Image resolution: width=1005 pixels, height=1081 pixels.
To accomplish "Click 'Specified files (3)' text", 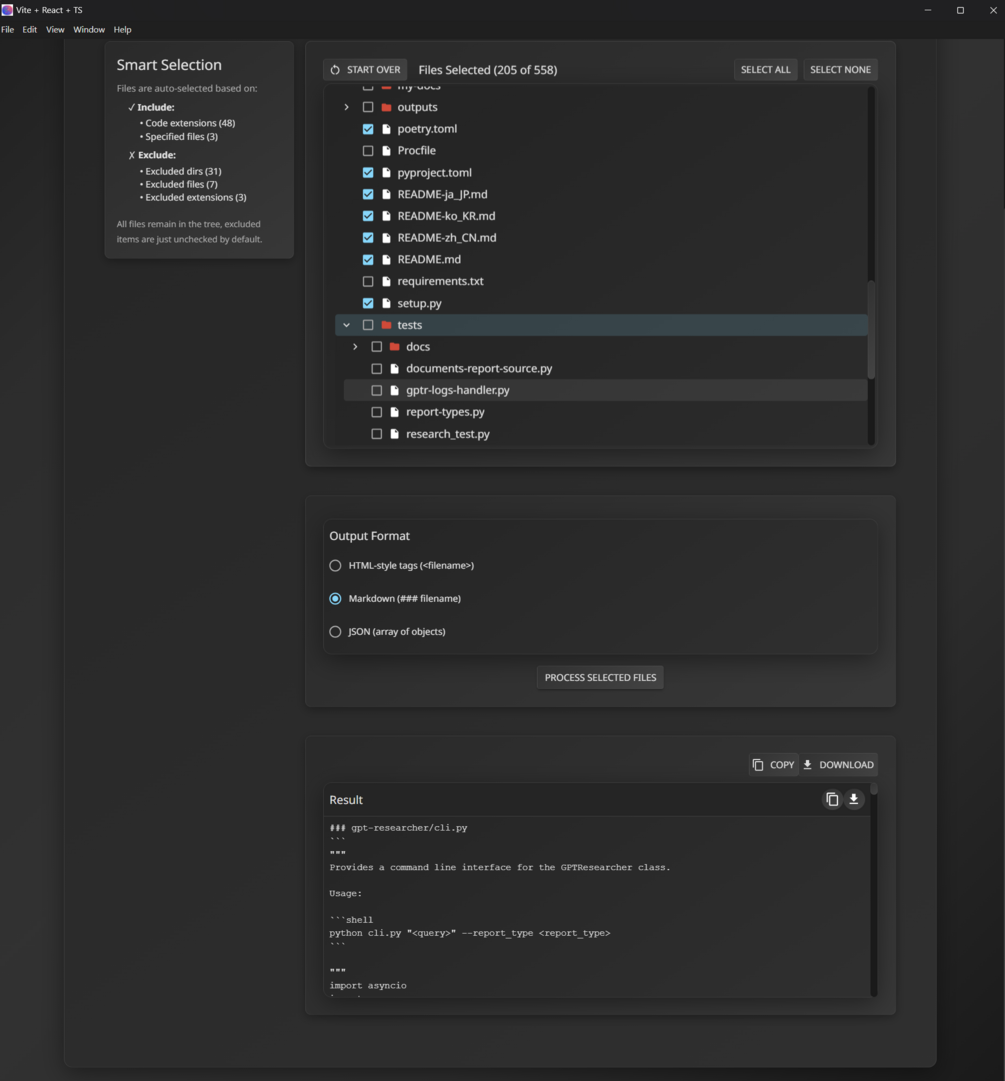I will coord(181,137).
